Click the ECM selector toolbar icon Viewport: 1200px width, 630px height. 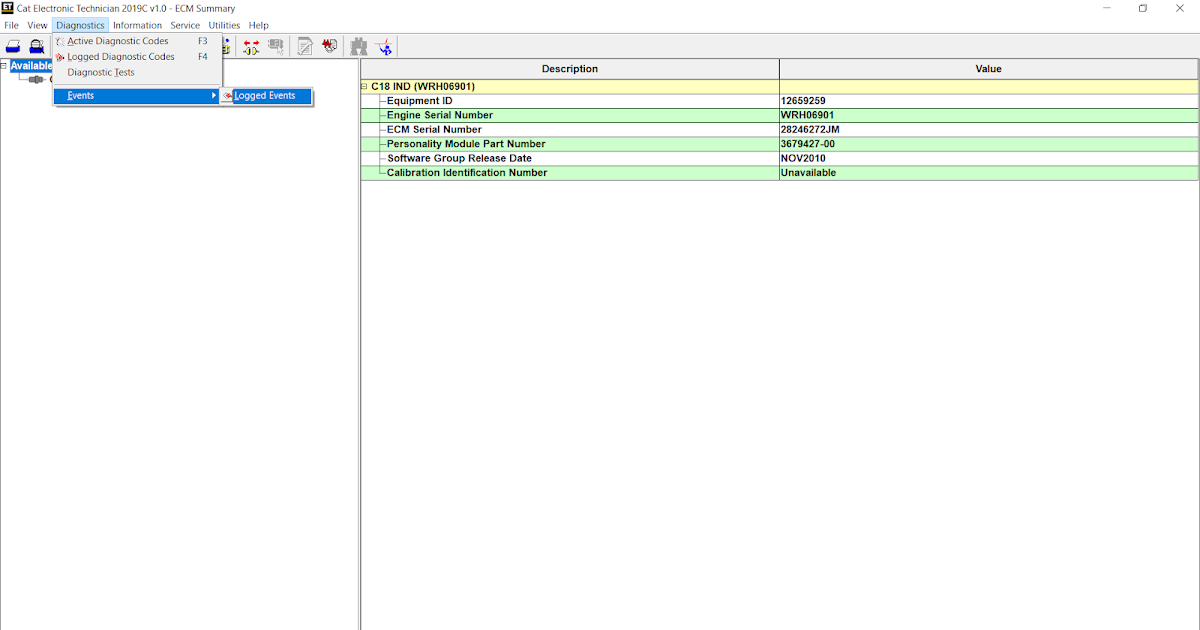(275, 46)
